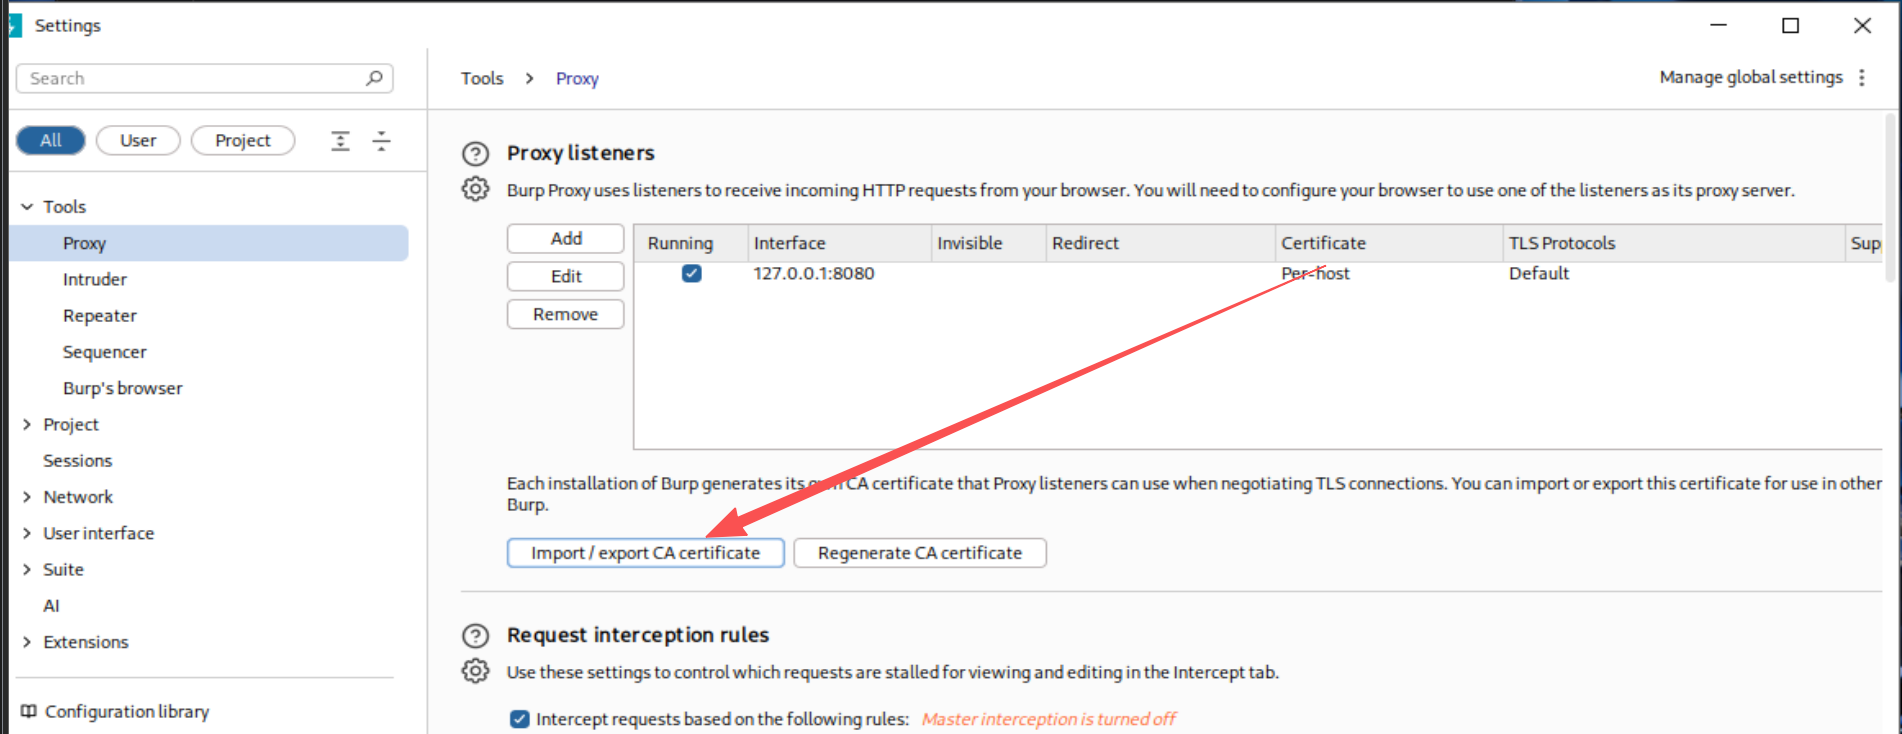Click the Default TLS Protocols cell
Viewport: 1902px width, 734px height.
1539,273
